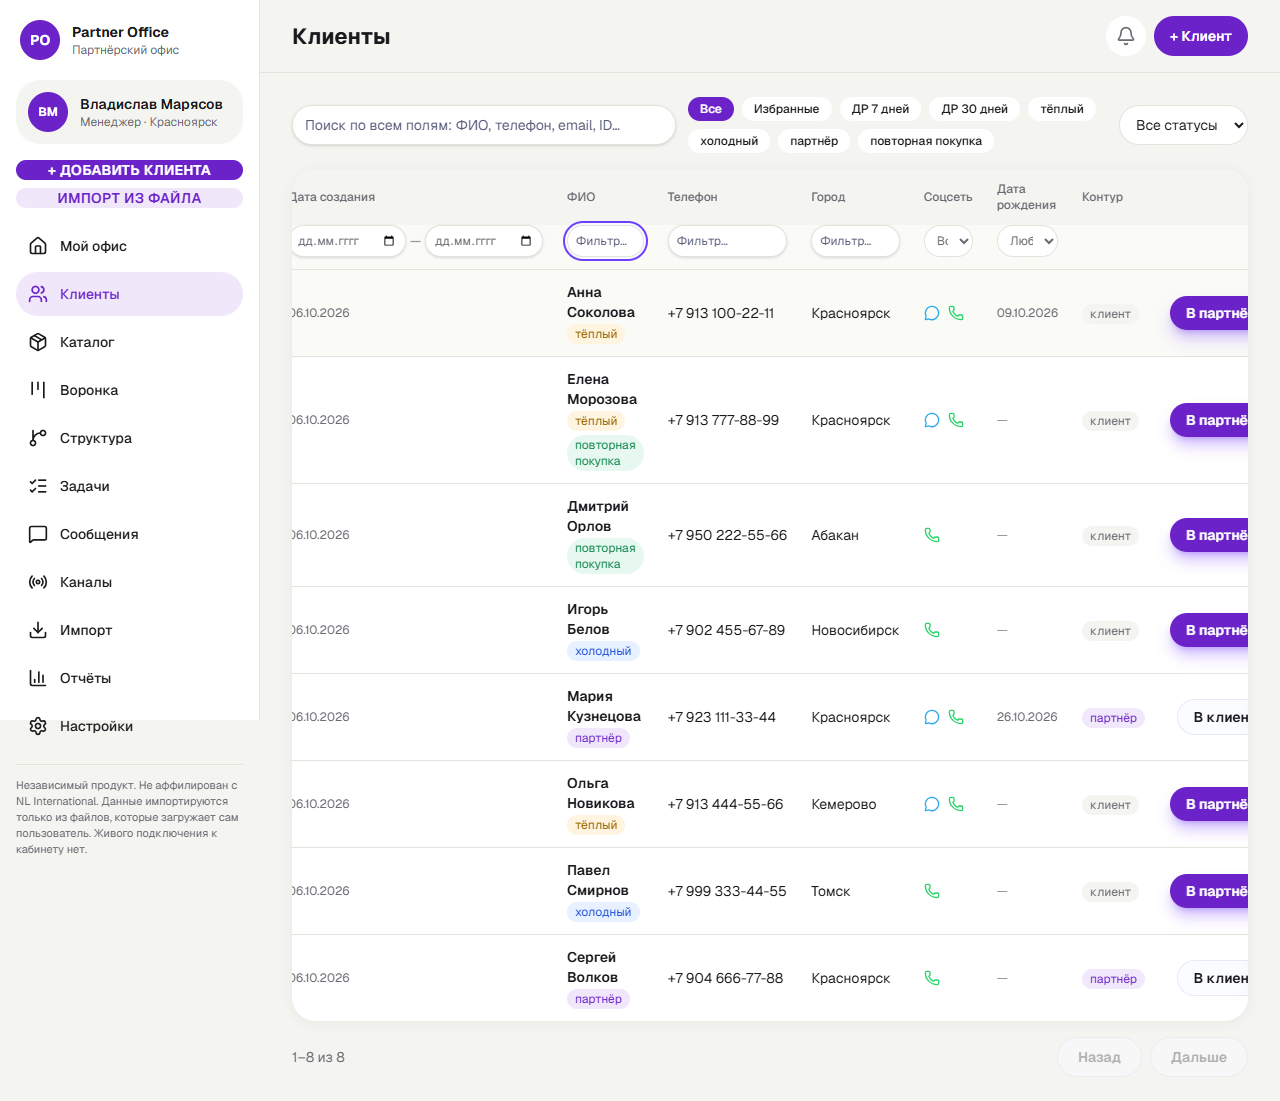Toggle the партнёр filter chip

coord(814,141)
